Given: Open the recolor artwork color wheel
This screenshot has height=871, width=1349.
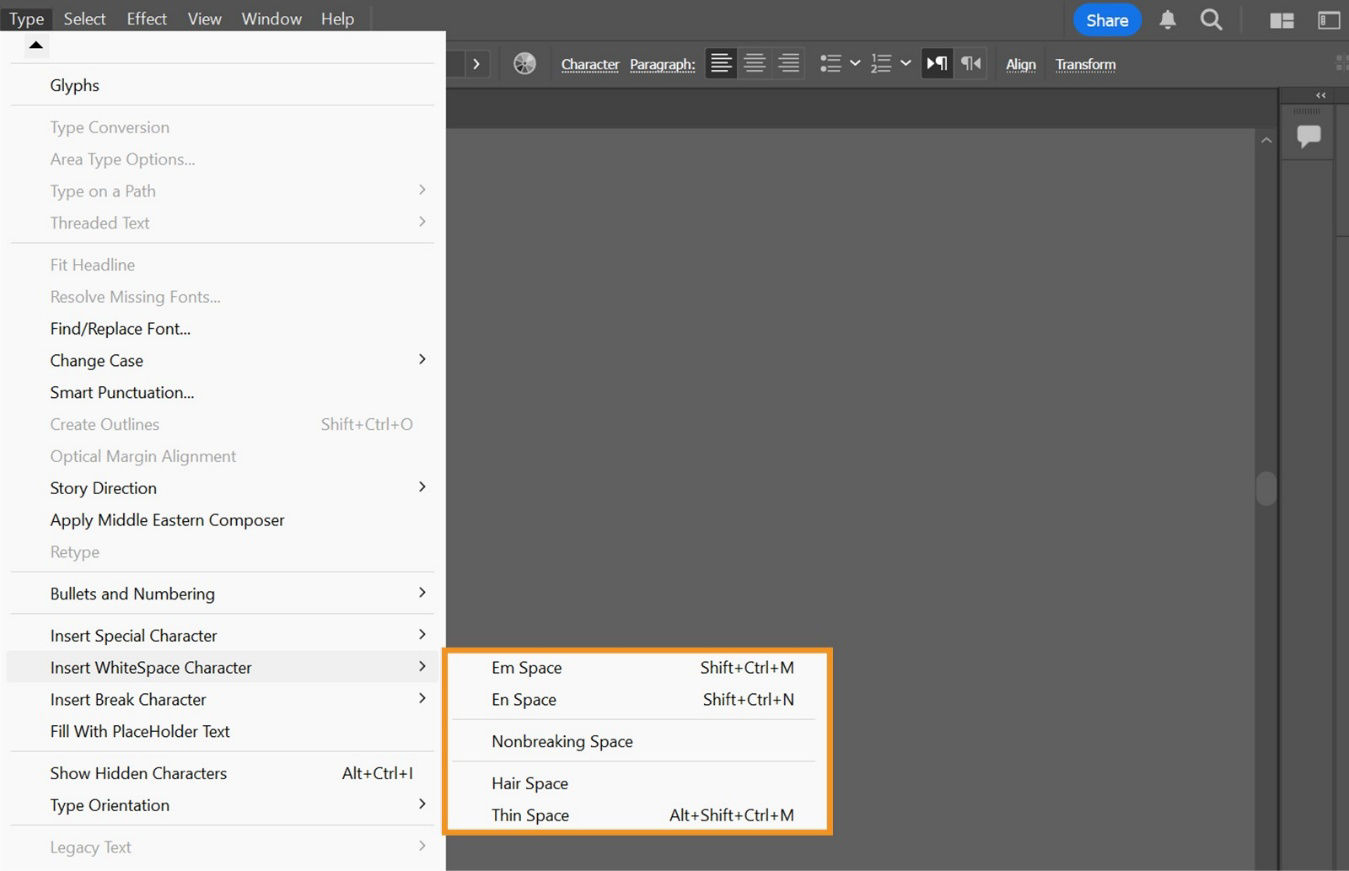Looking at the screenshot, I should (524, 63).
